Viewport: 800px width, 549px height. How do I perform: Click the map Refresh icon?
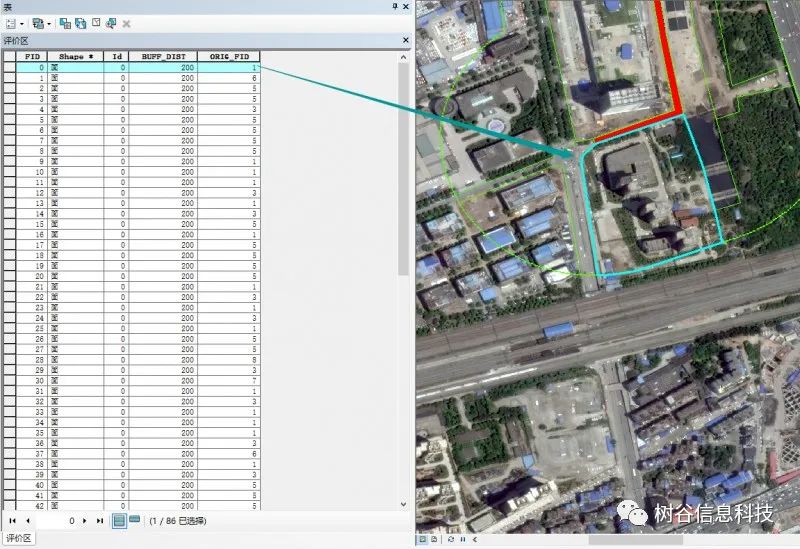(x=451, y=539)
